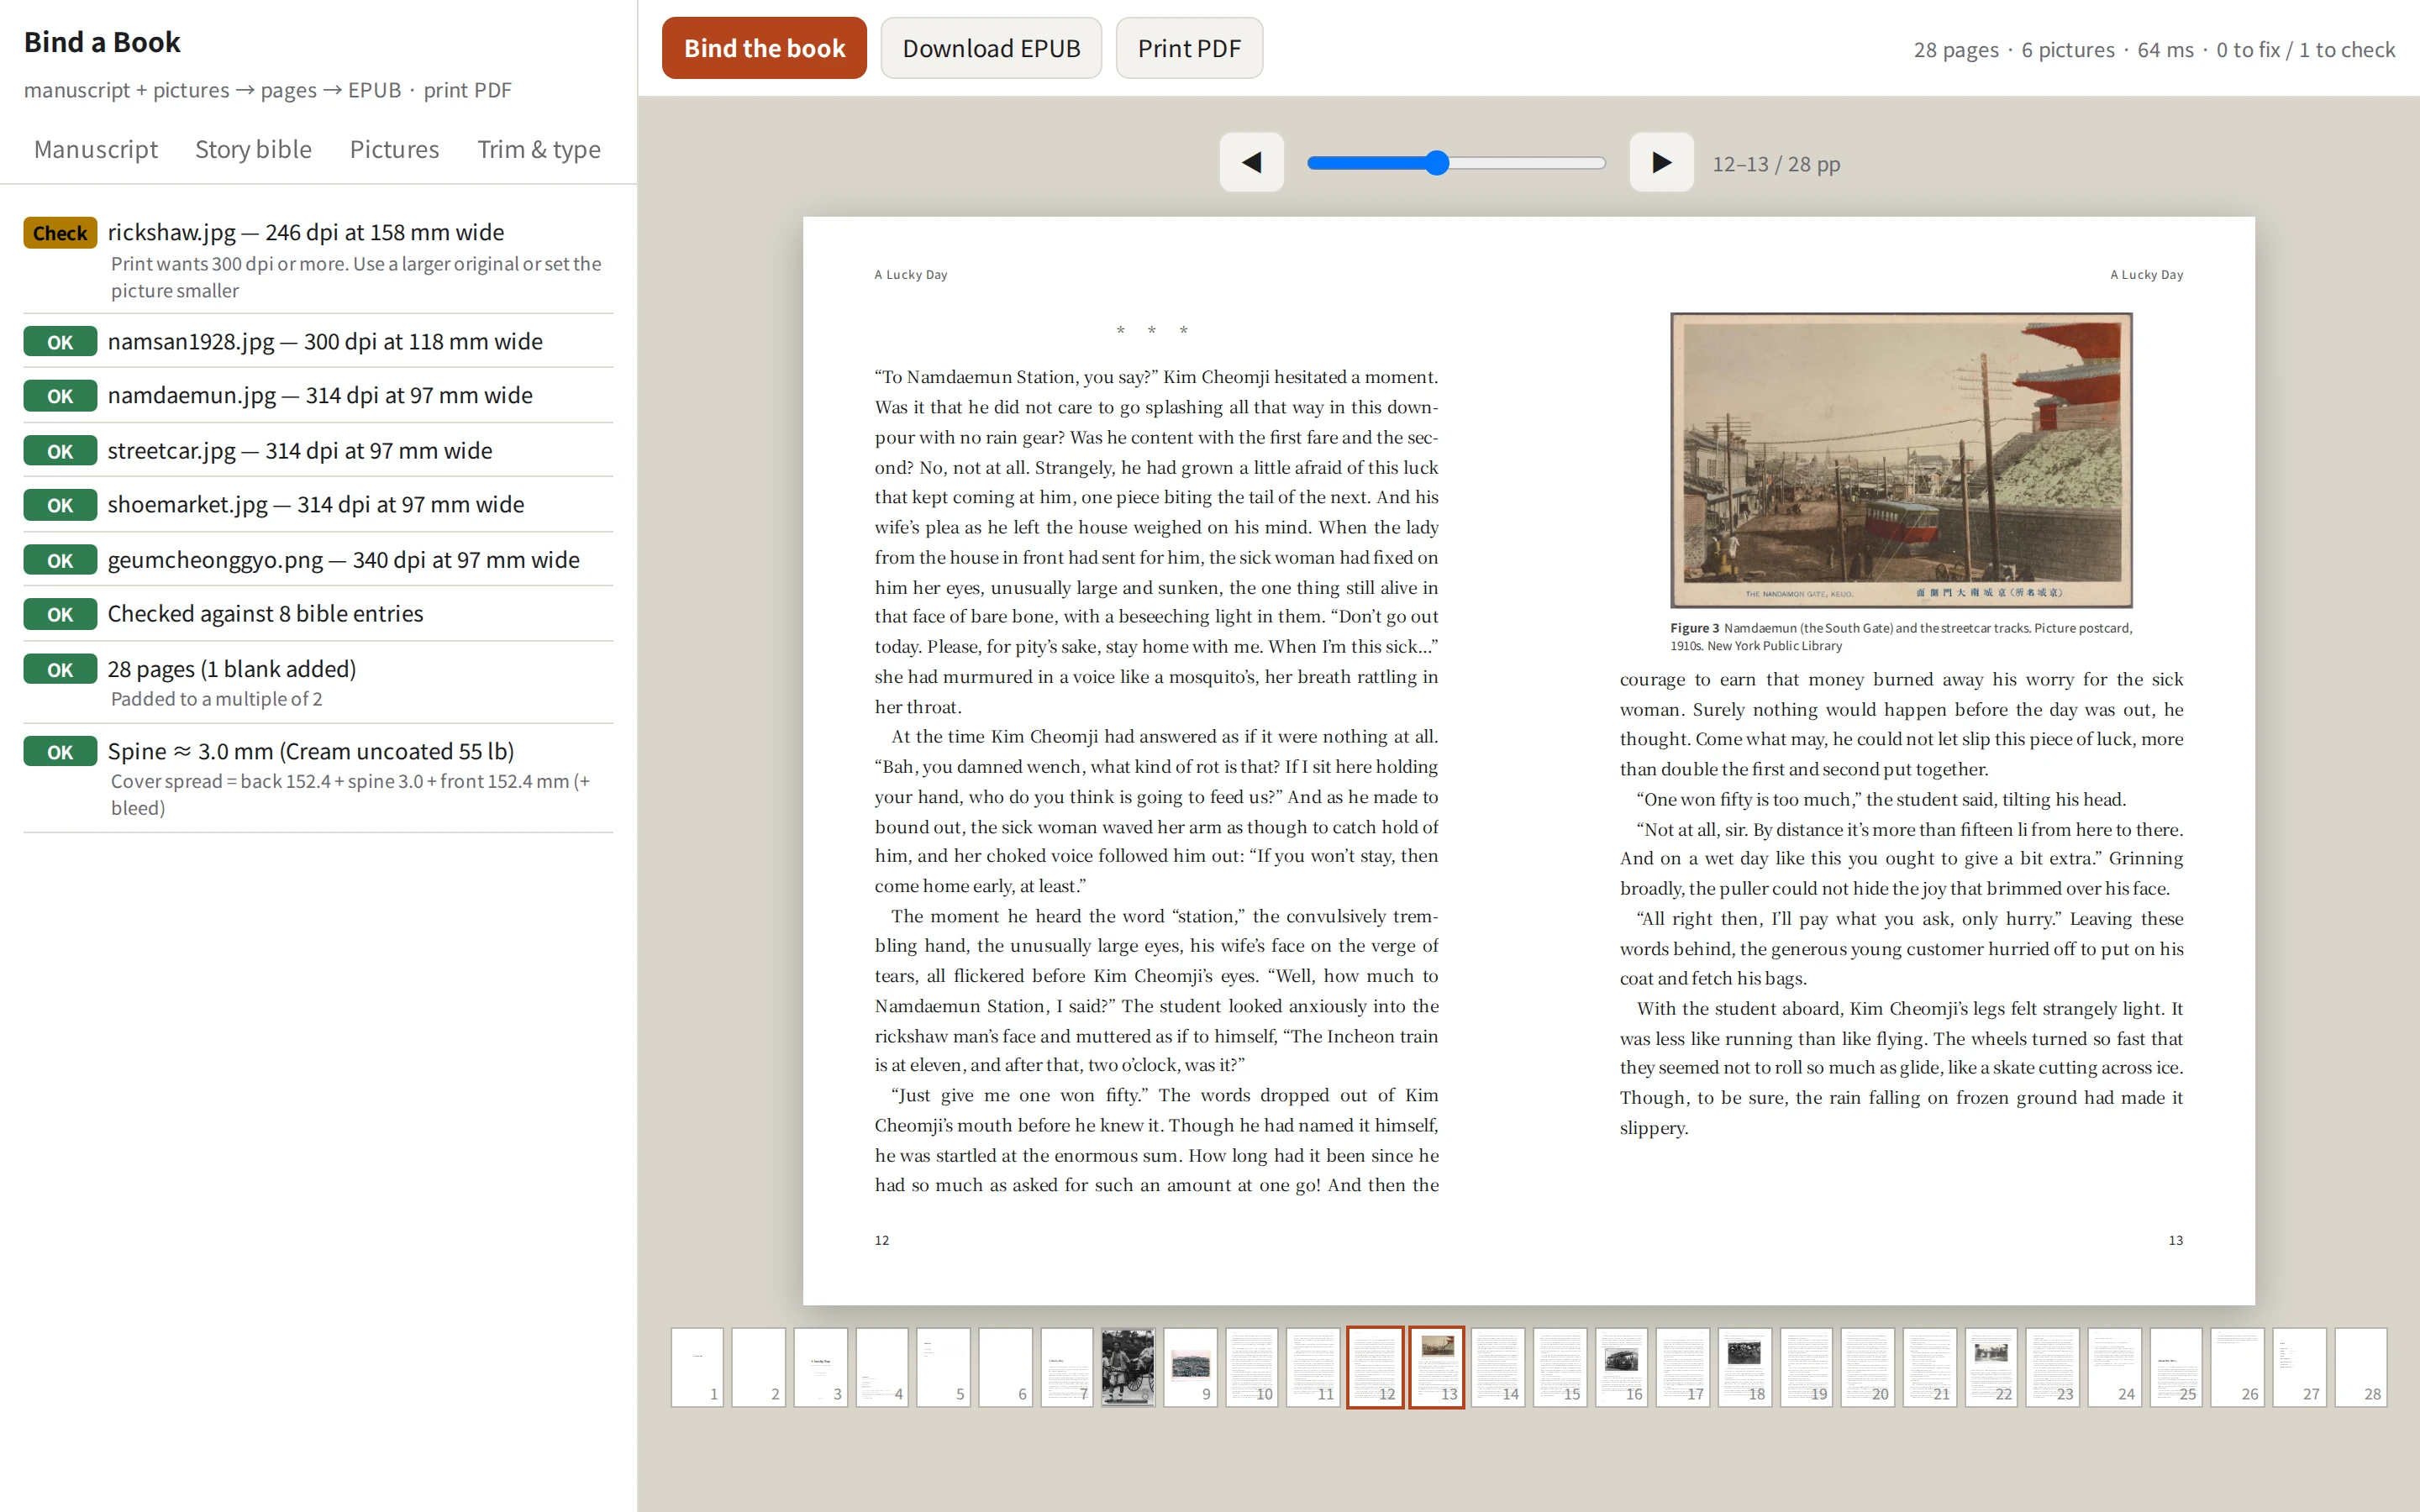2420x1512 pixels.
Task: Click the Namdaemun postcard image on page 13
Action: [1901, 460]
